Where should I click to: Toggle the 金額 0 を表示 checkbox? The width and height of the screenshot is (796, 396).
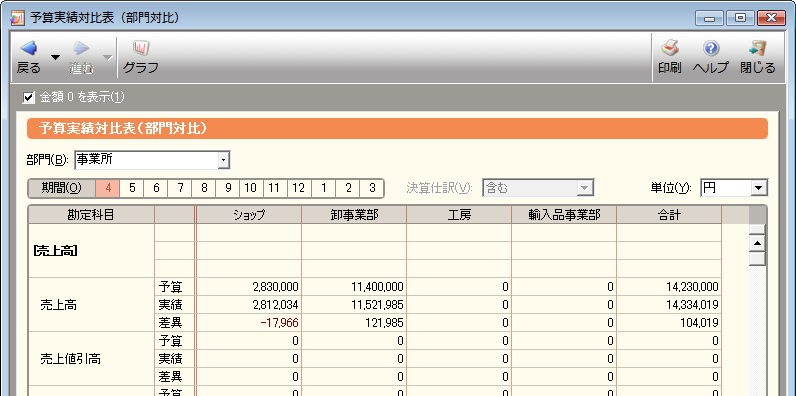[x=29, y=97]
